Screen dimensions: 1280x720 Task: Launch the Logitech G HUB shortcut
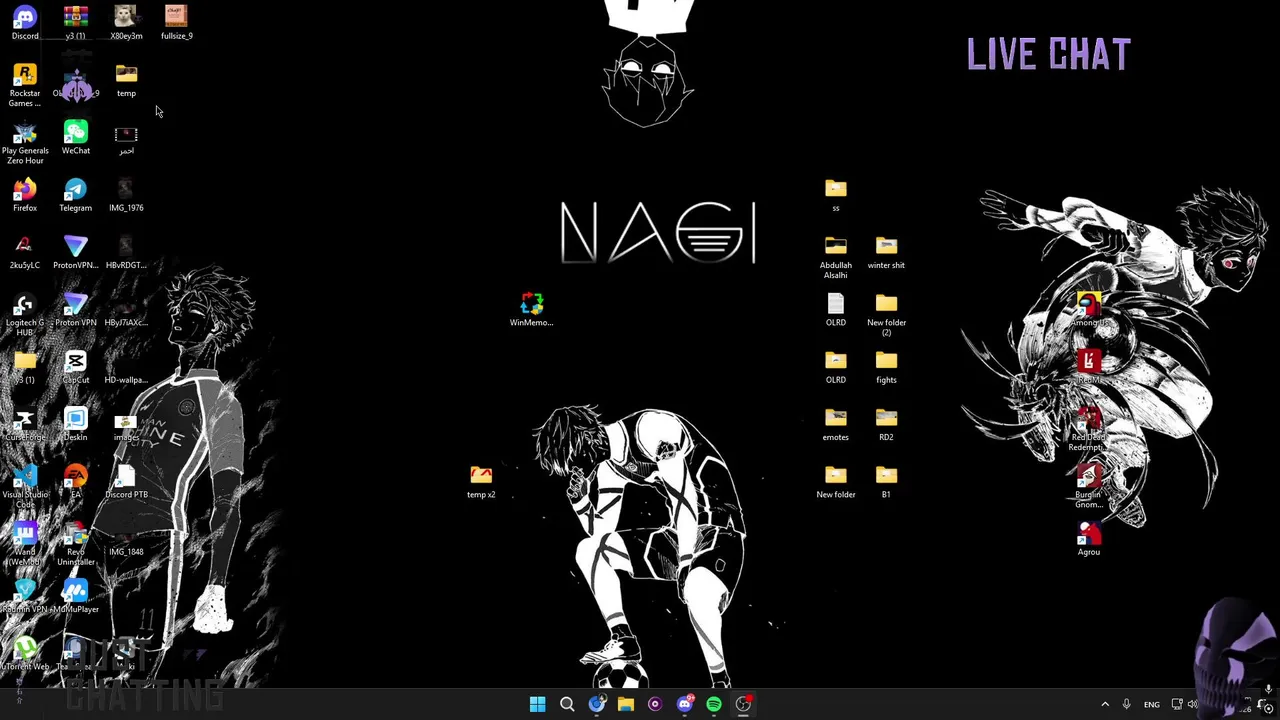[25, 314]
